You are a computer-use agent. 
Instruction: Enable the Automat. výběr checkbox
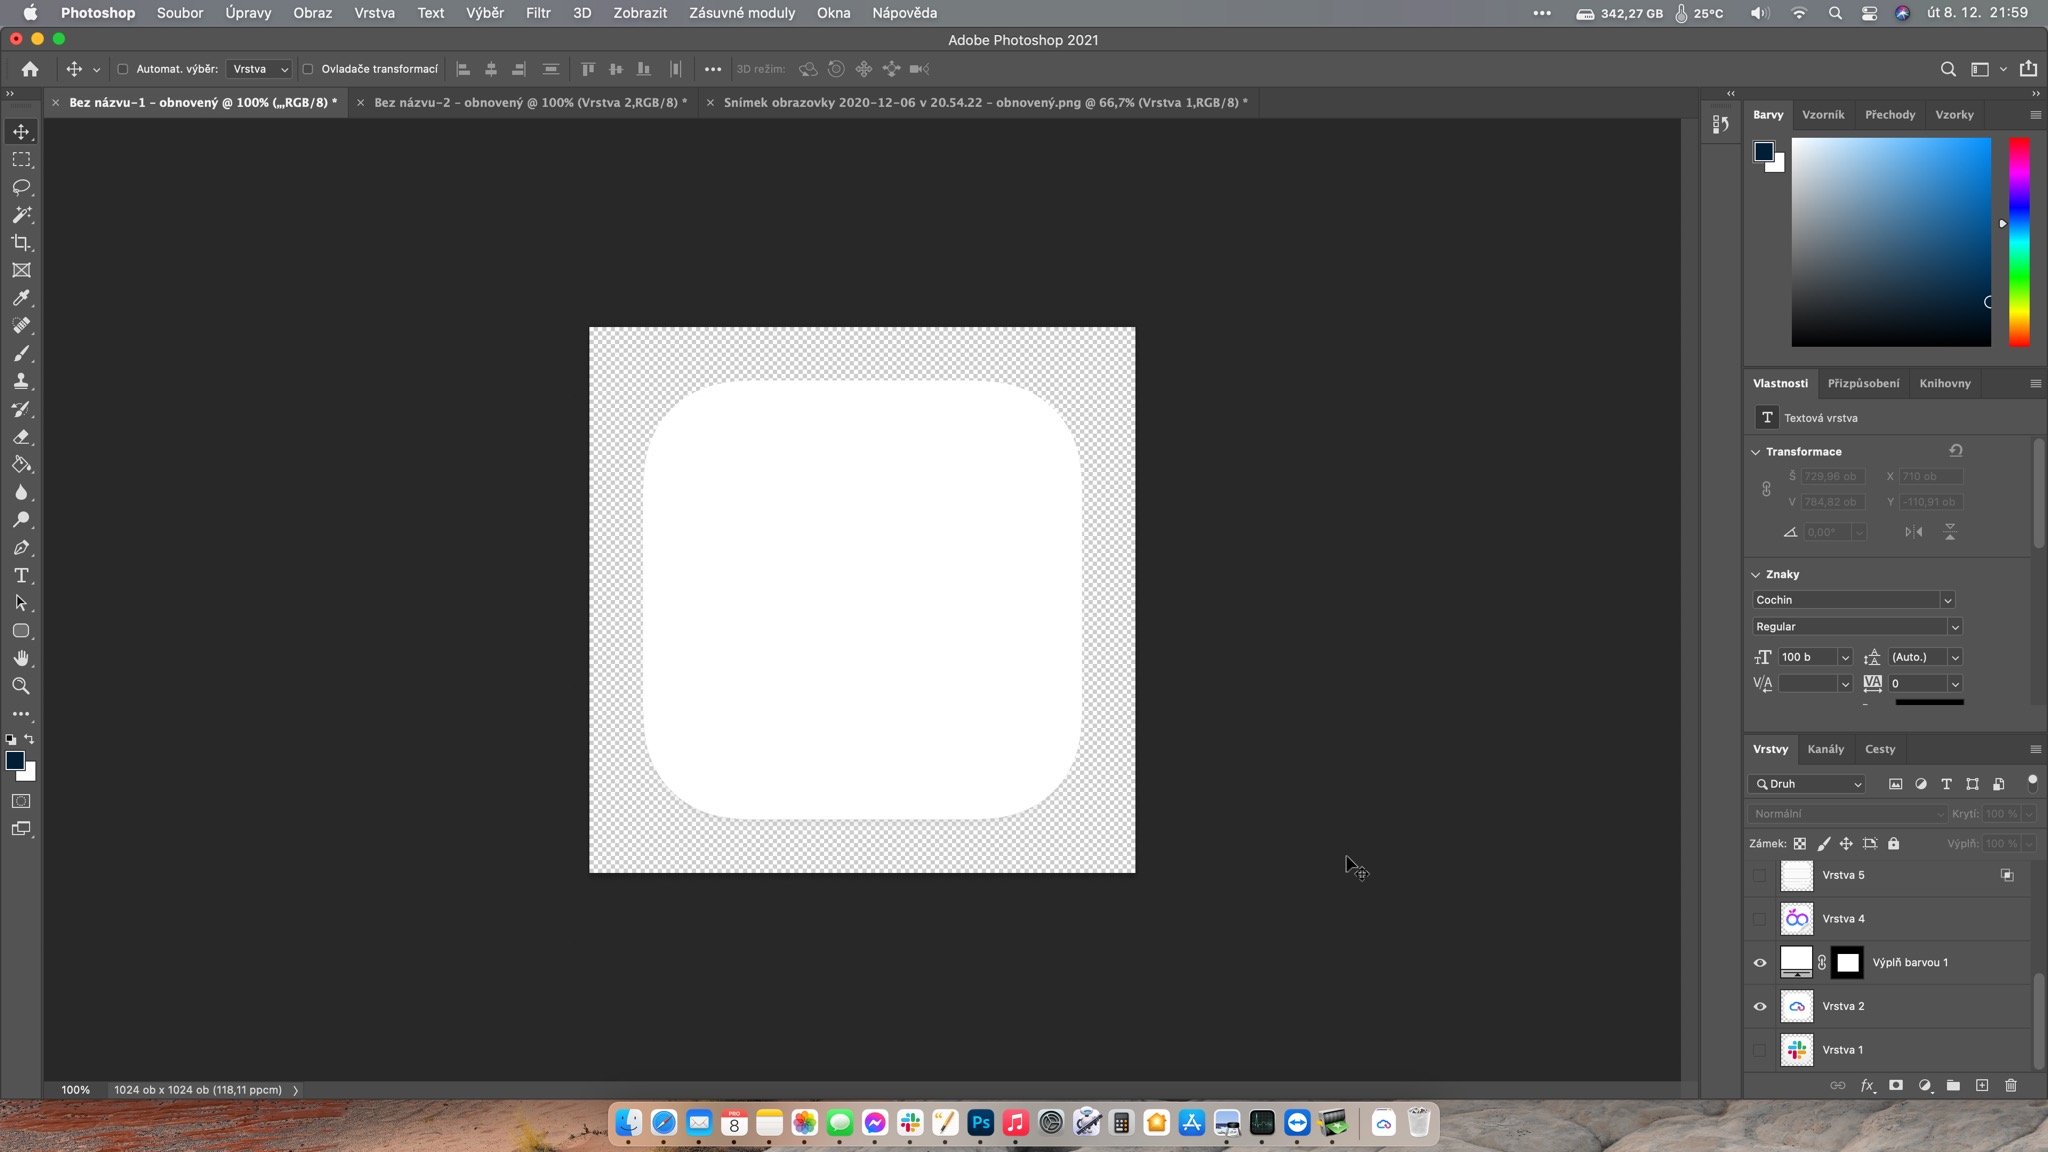pos(123,69)
